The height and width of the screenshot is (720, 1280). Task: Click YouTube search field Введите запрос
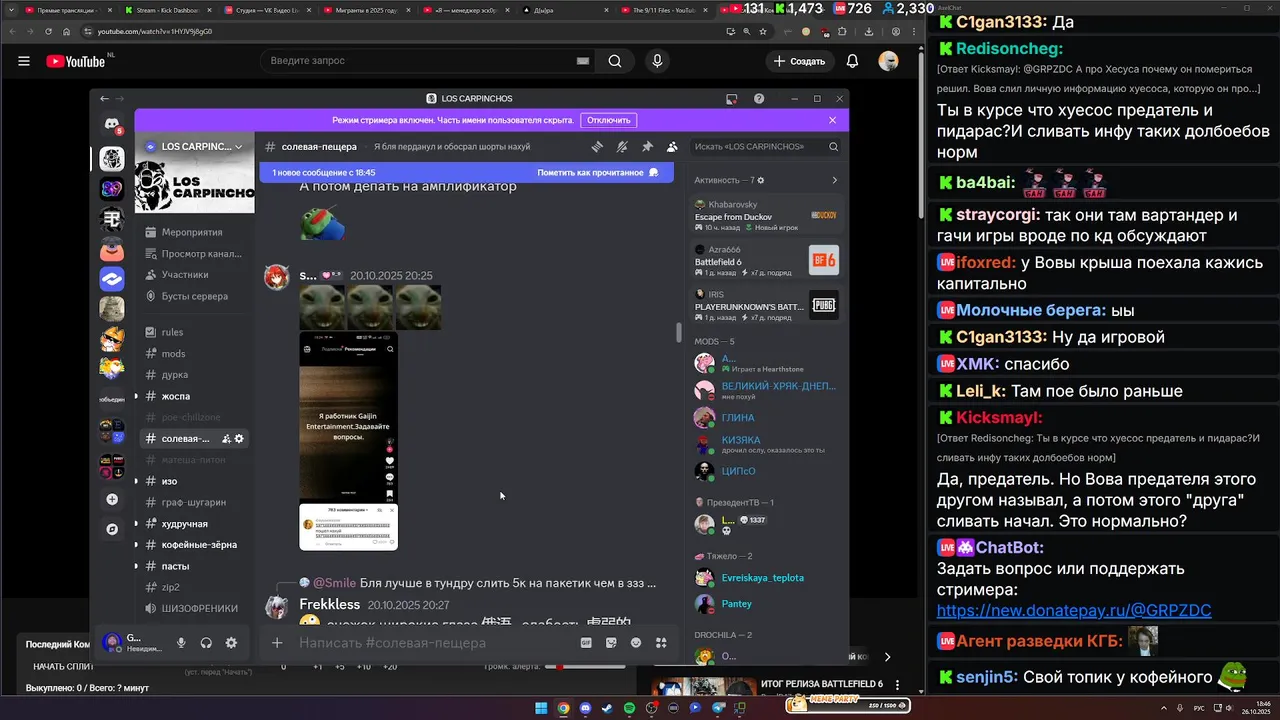pos(425,61)
